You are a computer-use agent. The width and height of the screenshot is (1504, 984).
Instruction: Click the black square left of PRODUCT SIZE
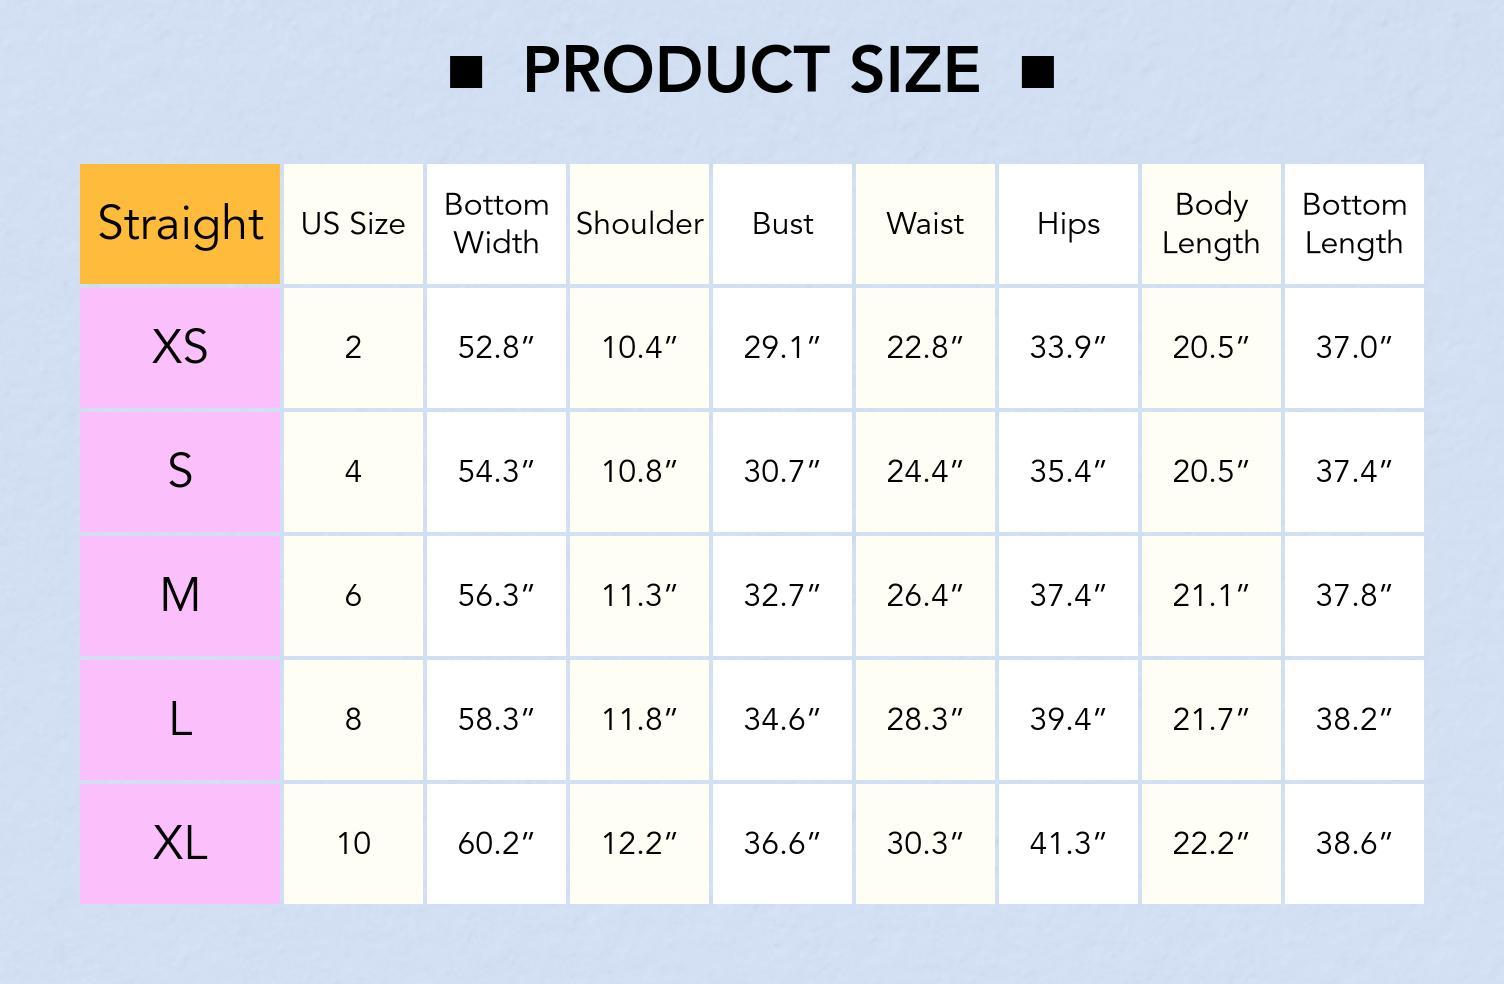[466, 72]
